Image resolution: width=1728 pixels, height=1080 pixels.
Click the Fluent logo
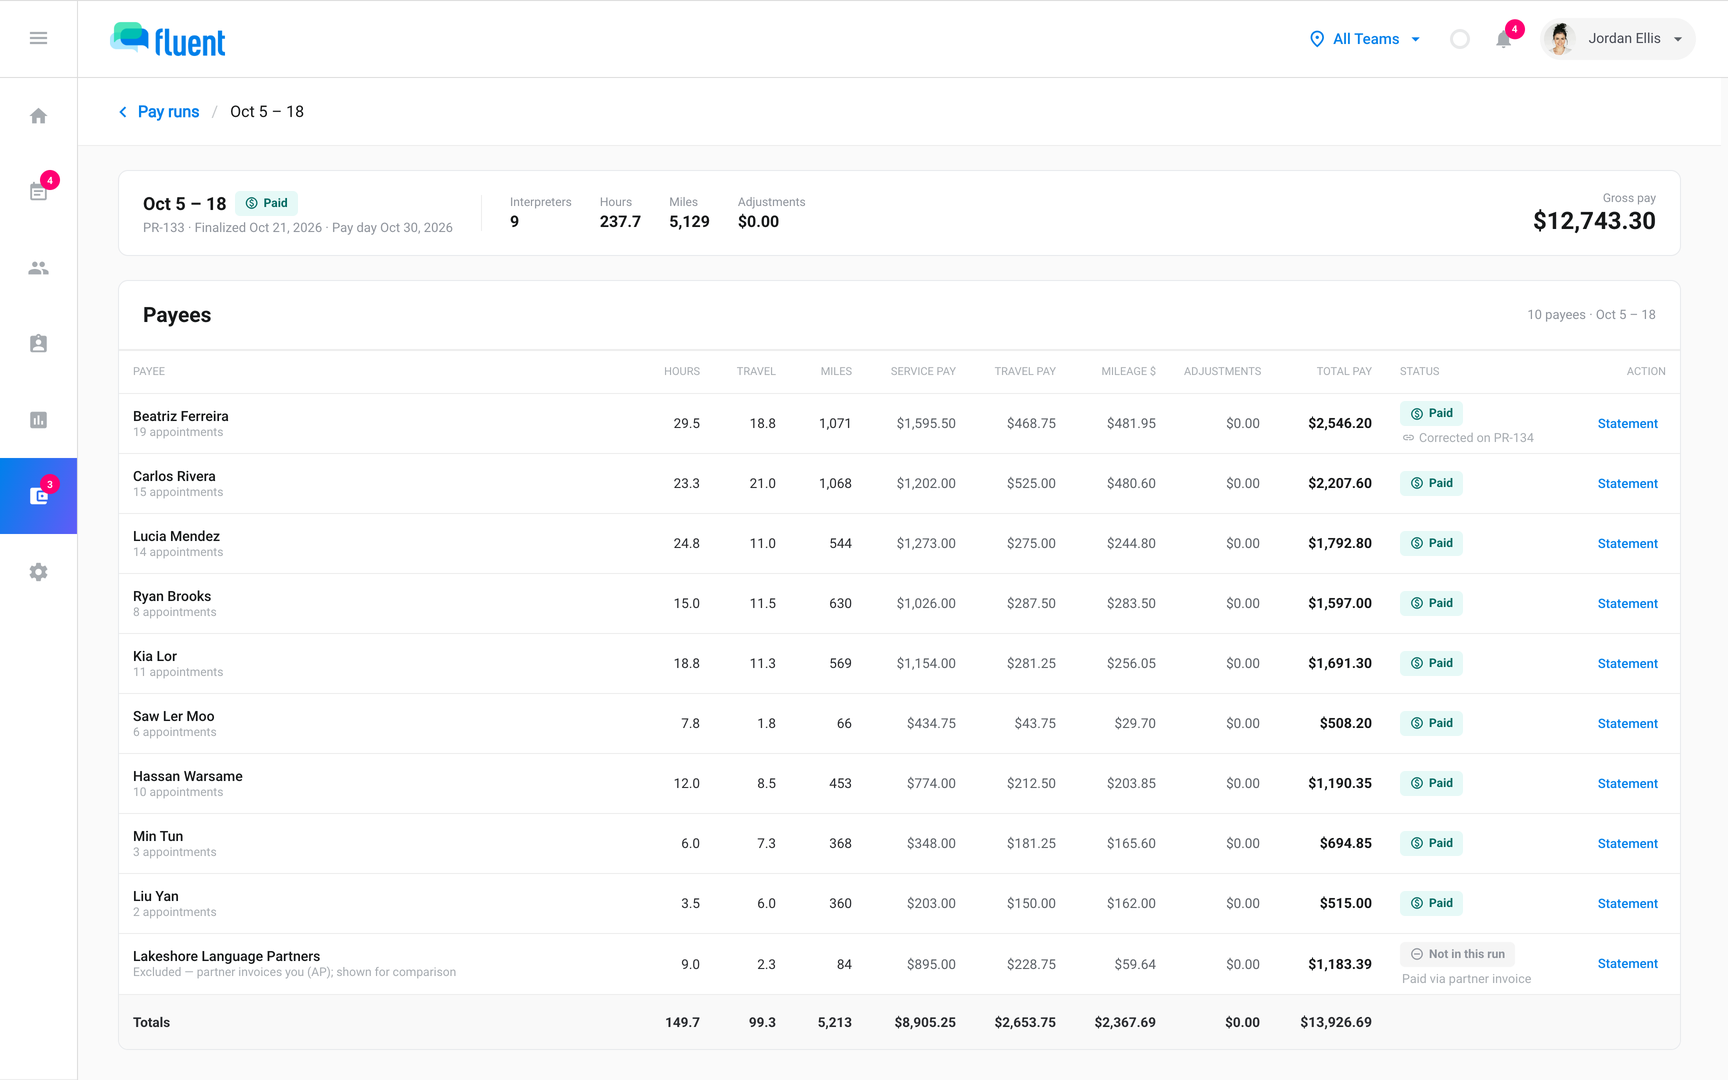tap(168, 39)
